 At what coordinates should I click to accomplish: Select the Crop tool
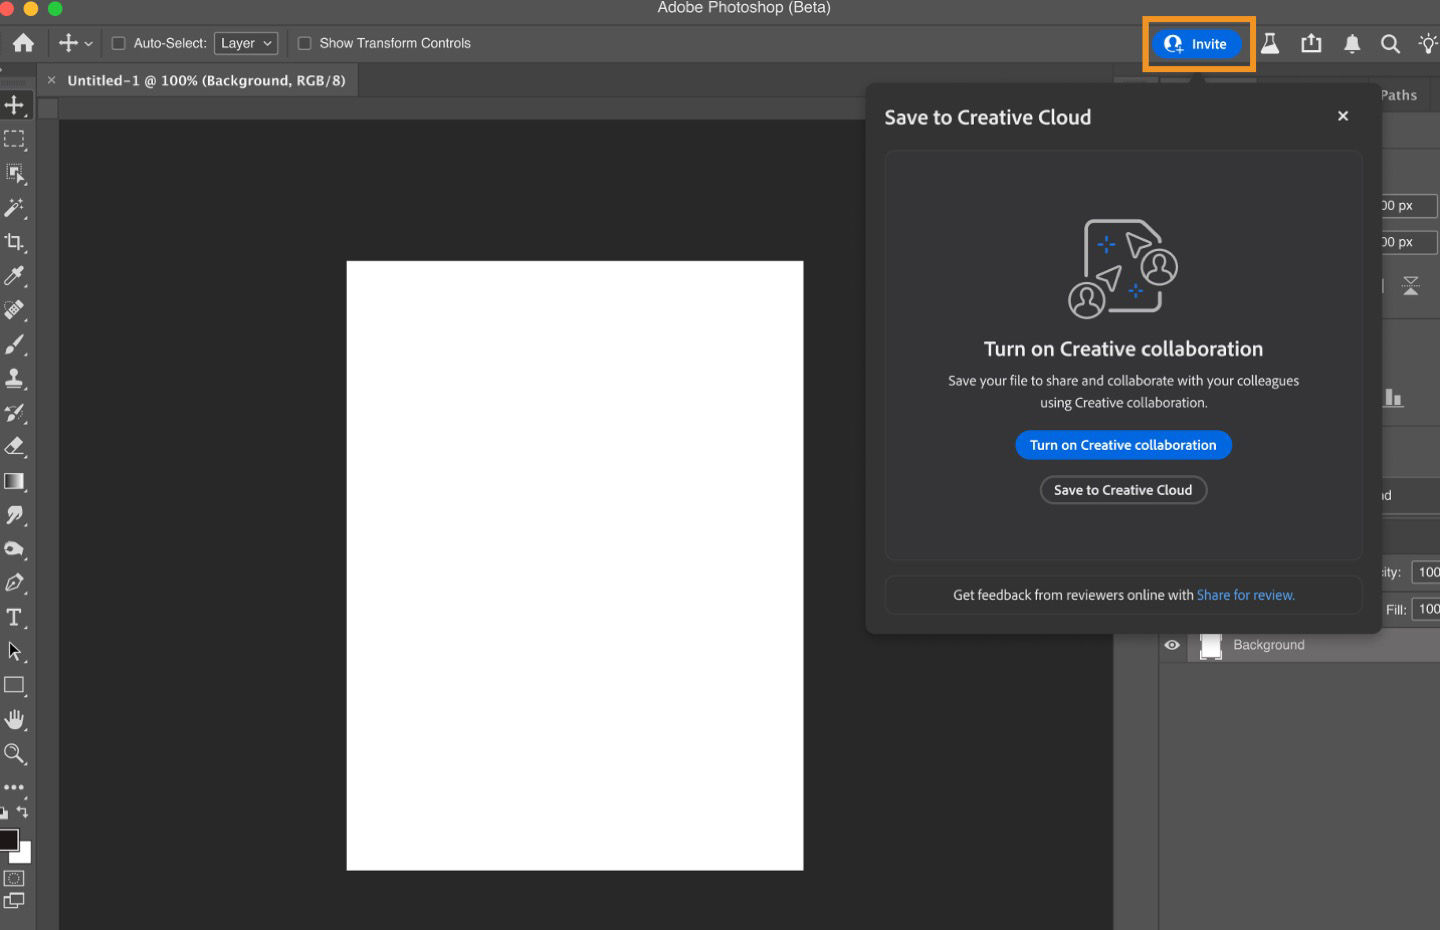[14, 242]
